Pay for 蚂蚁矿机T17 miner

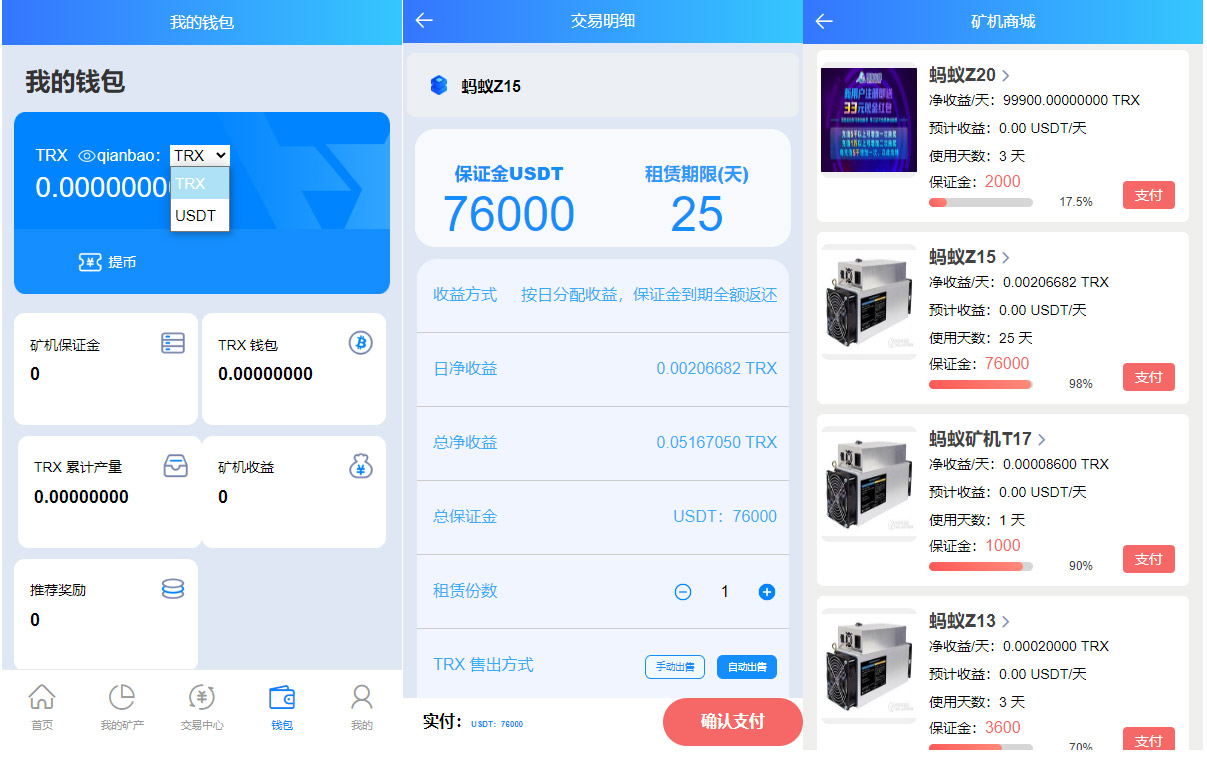coord(1149,559)
